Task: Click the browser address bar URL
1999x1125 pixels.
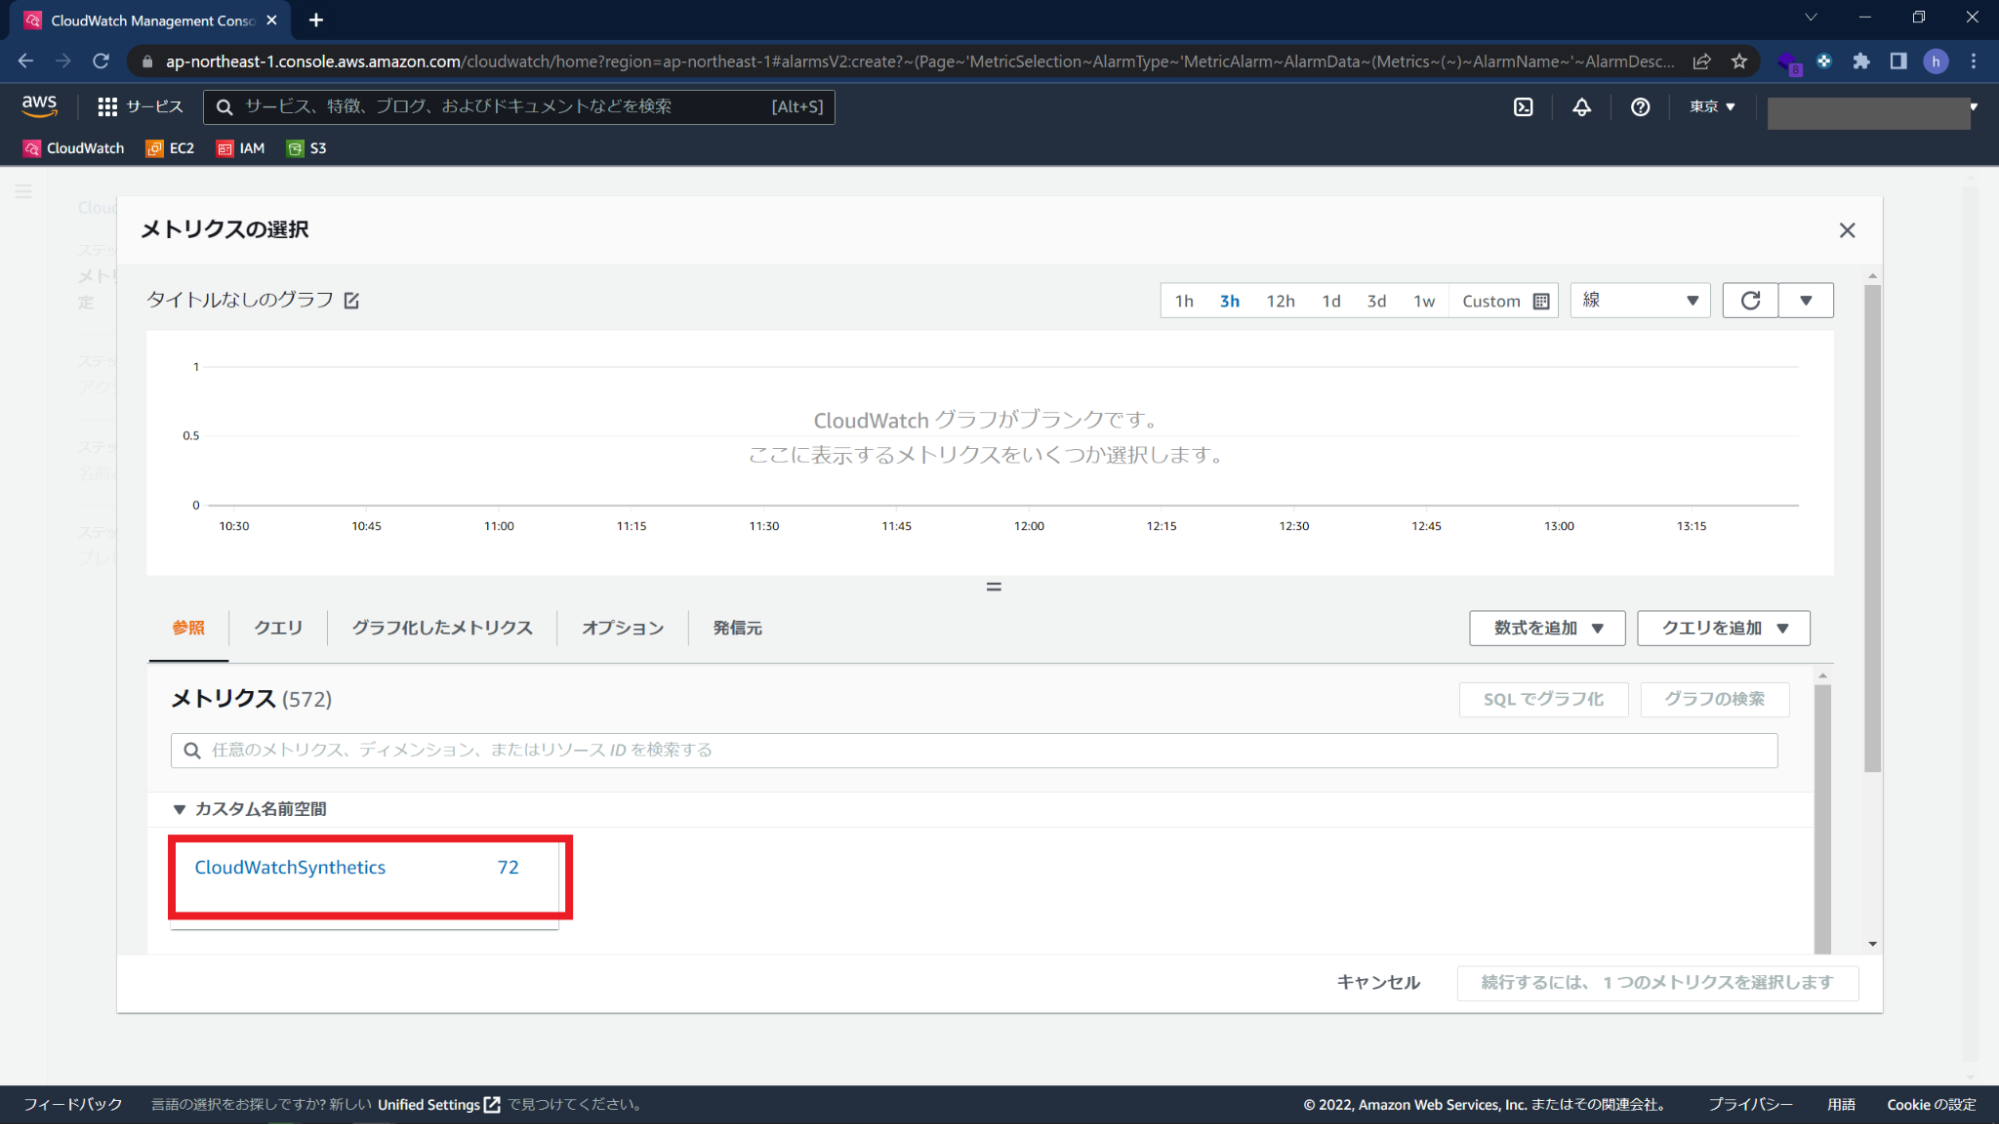Action: point(919,61)
